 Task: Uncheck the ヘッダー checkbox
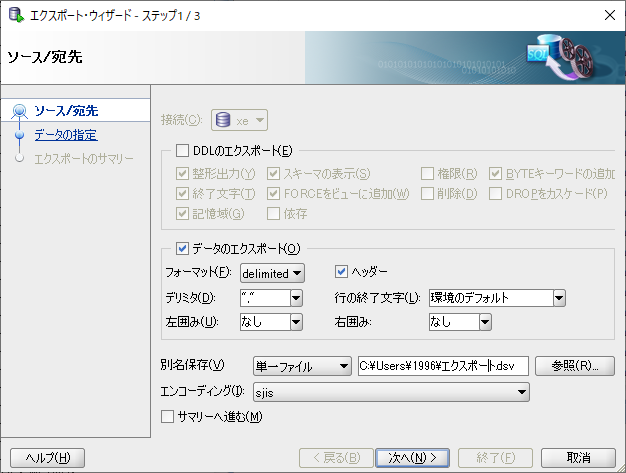pos(341,272)
